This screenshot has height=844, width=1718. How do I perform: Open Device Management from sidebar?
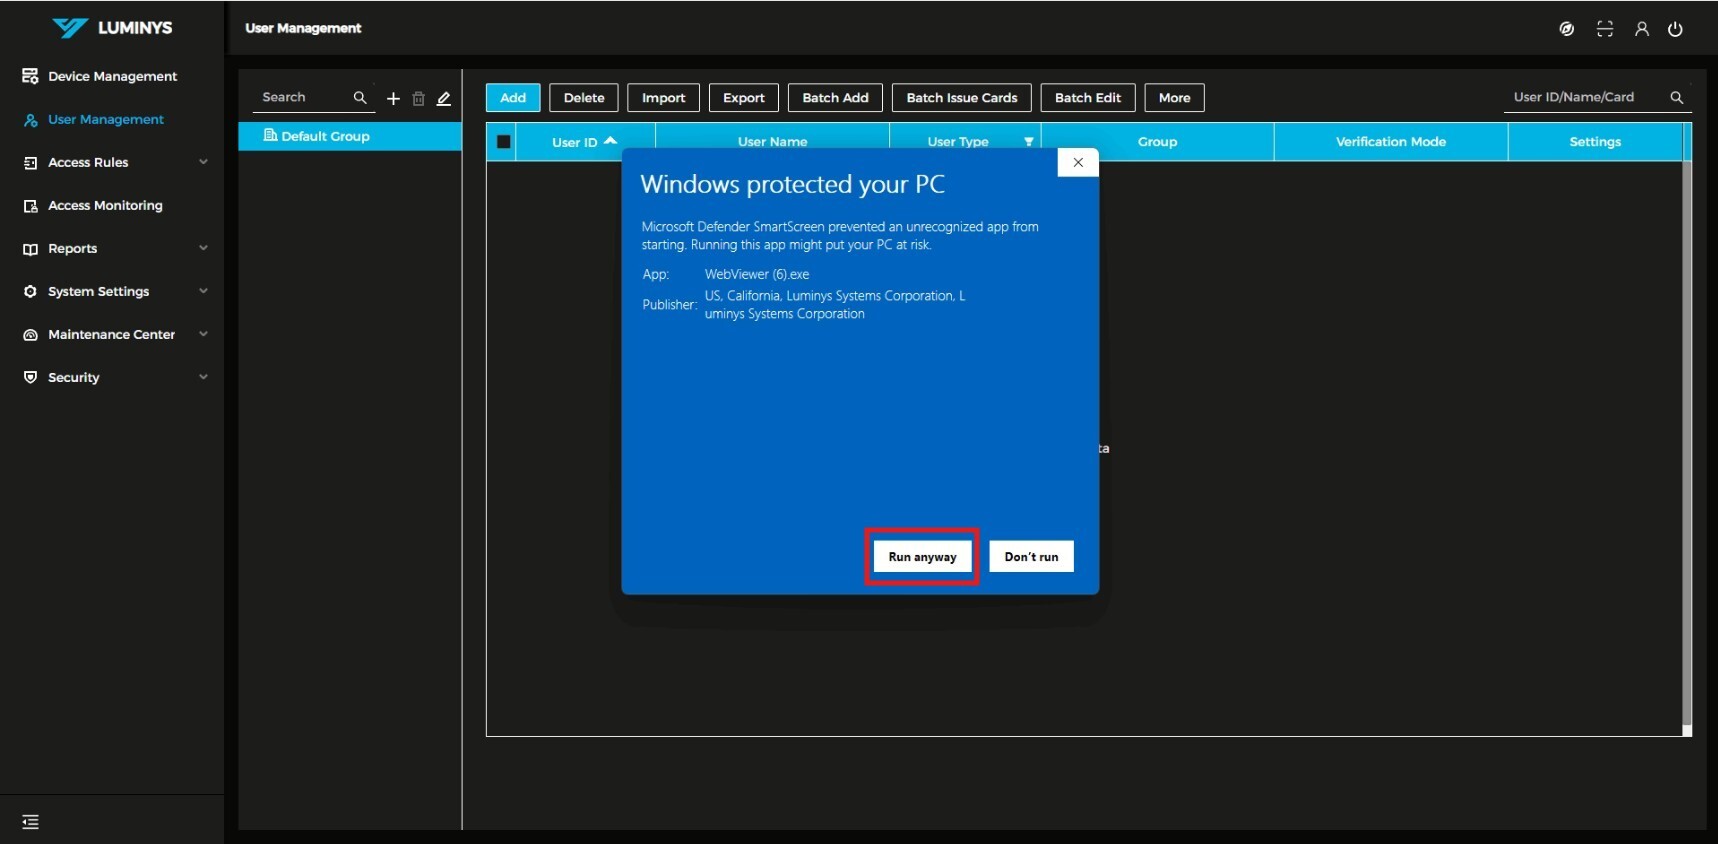112,76
